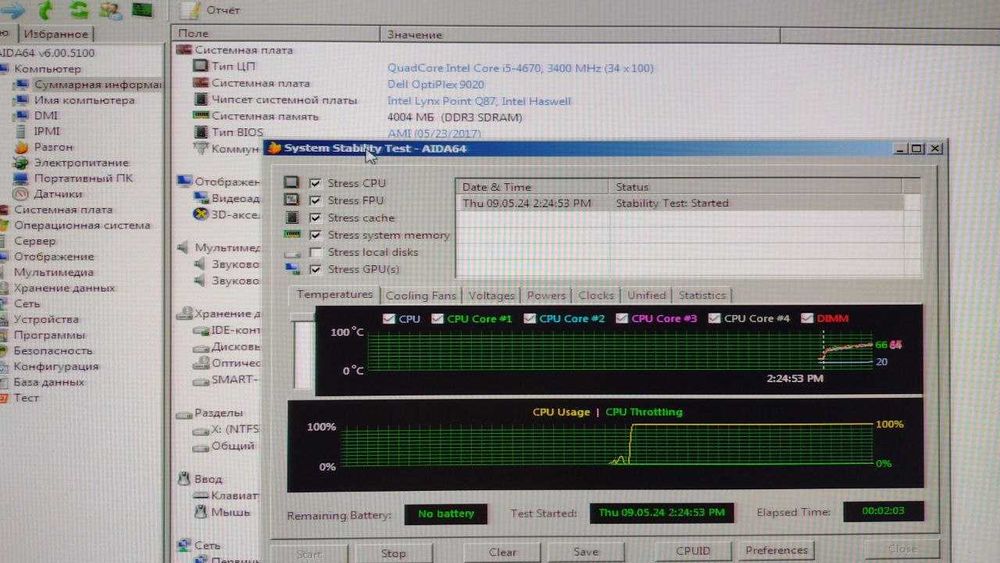Toggle the CPU Core #1 graph checkbox

click(438, 318)
